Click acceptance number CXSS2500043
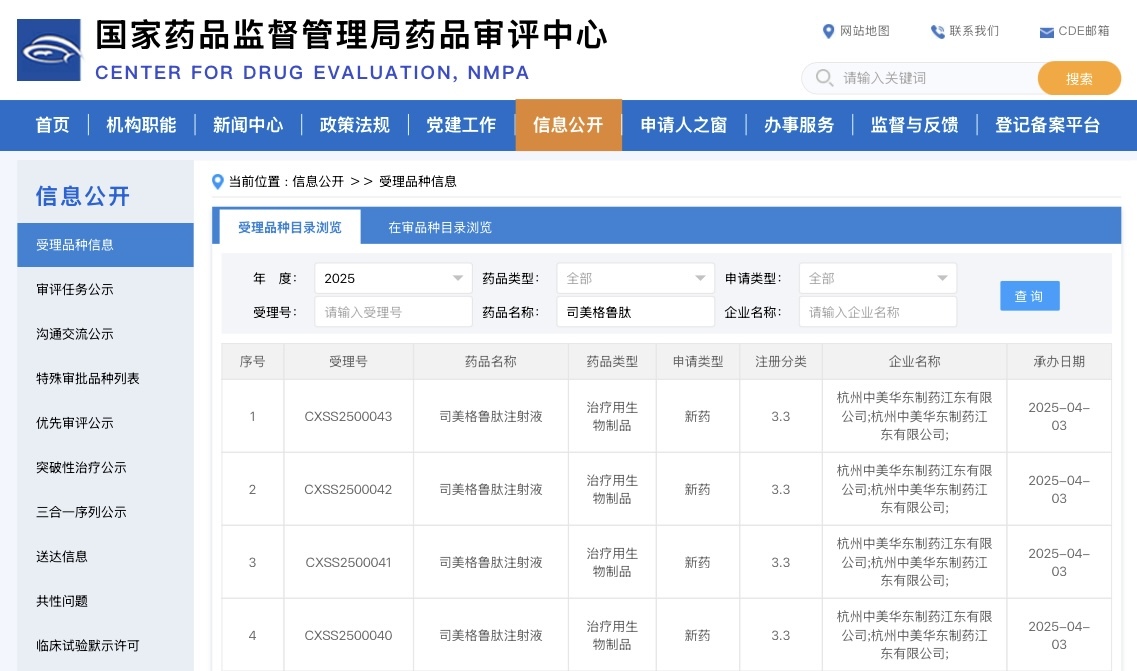The height and width of the screenshot is (671, 1137). 348,416
